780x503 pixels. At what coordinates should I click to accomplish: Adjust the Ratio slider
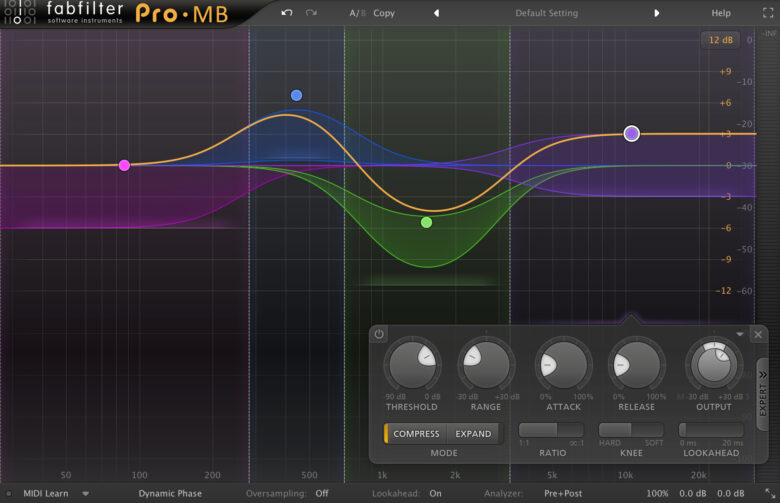(551, 430)
